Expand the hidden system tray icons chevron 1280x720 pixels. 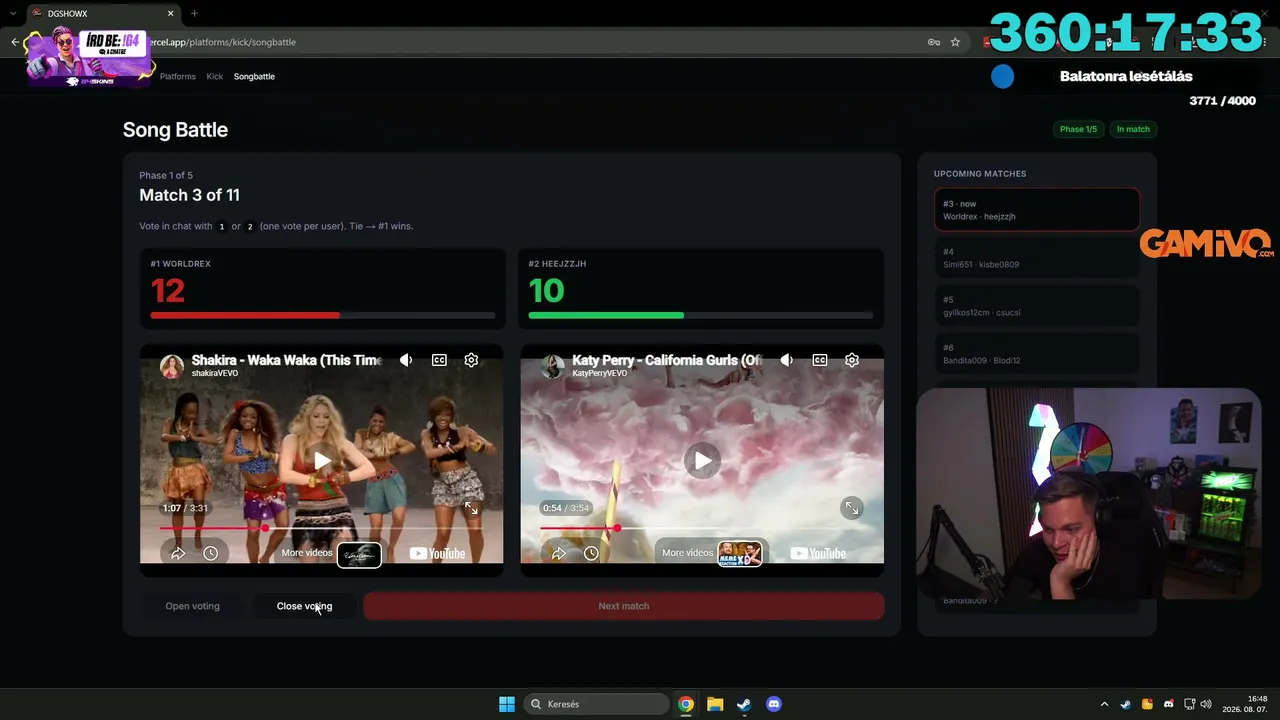pyautogui.click(x=1104, y=704)
